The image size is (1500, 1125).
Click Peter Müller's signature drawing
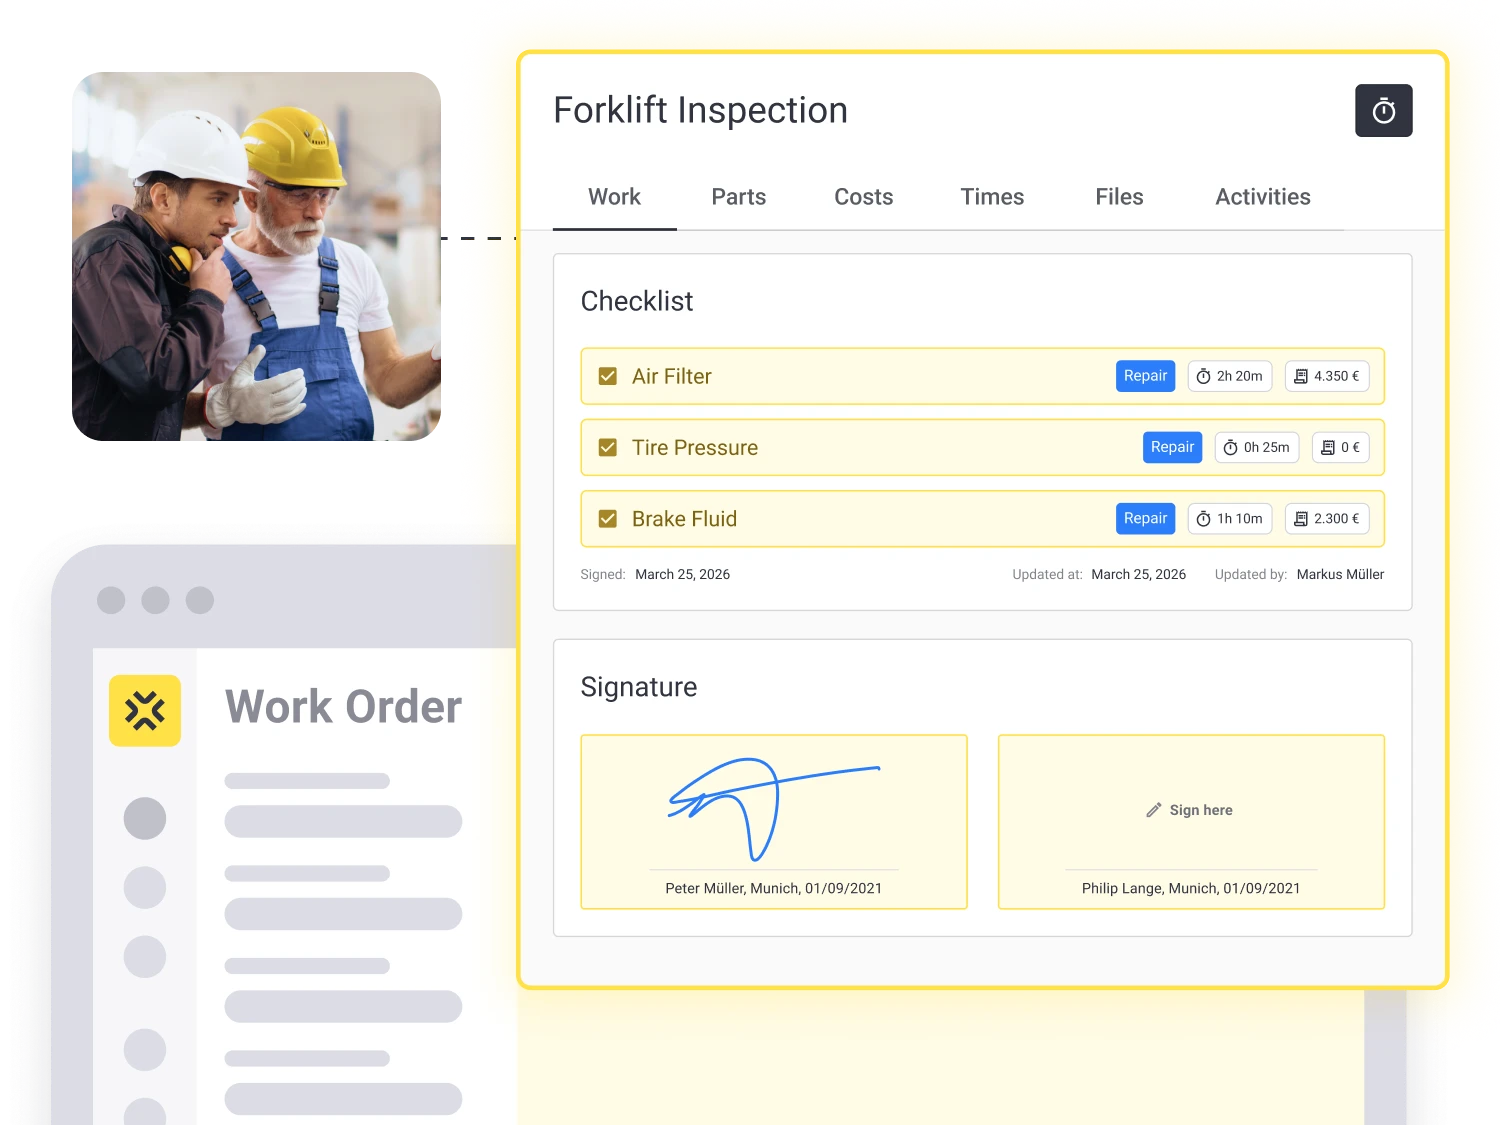point(773,808)
